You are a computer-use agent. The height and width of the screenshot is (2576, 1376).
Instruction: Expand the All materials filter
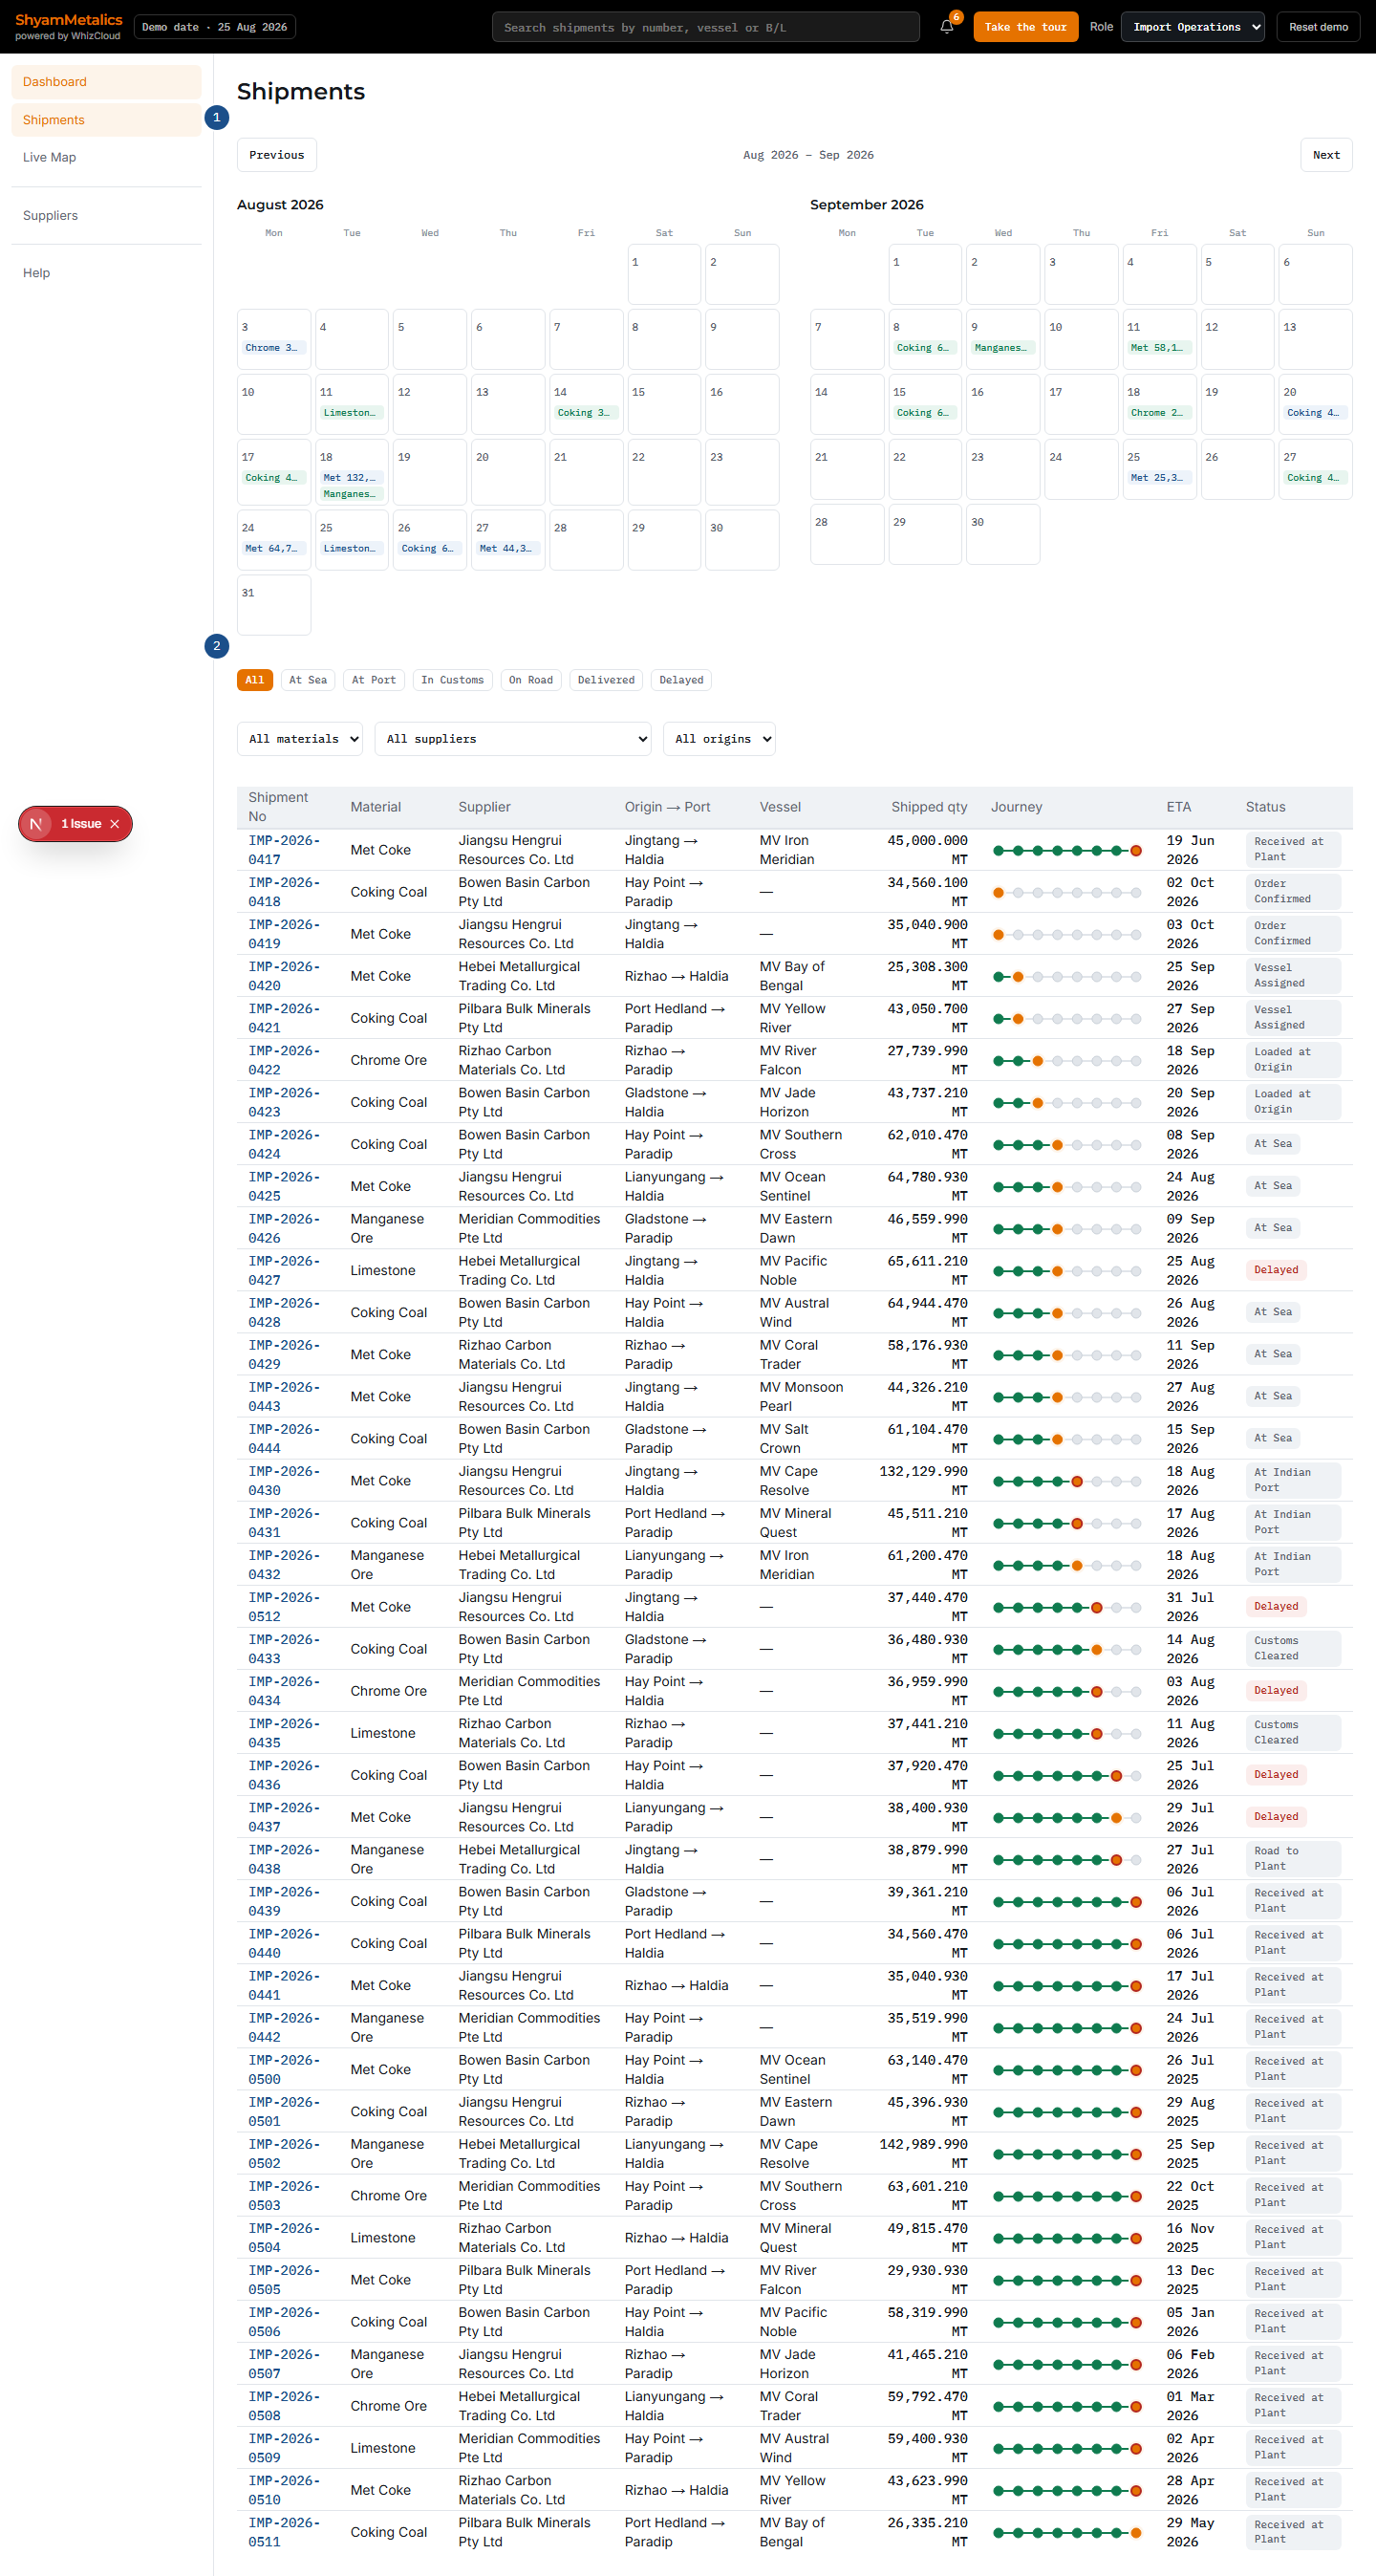pos(299,739)
